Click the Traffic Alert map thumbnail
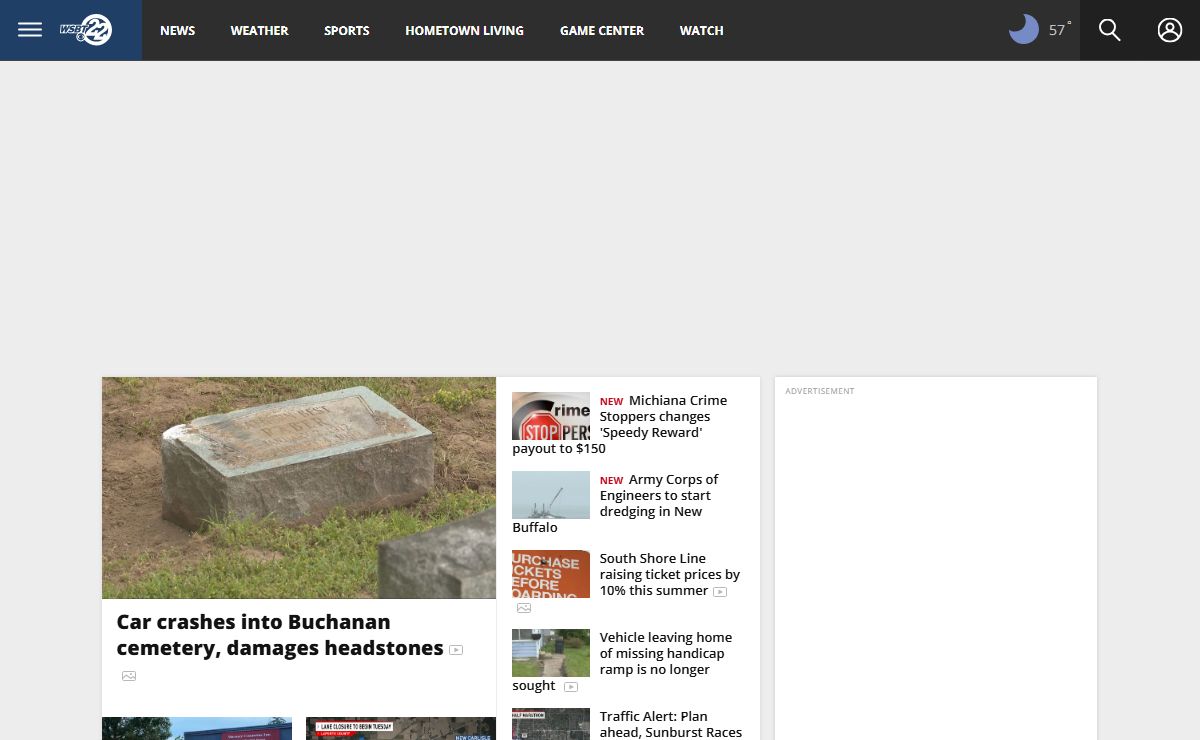Screen dimensions: 1200x740 tap(551, 724)
